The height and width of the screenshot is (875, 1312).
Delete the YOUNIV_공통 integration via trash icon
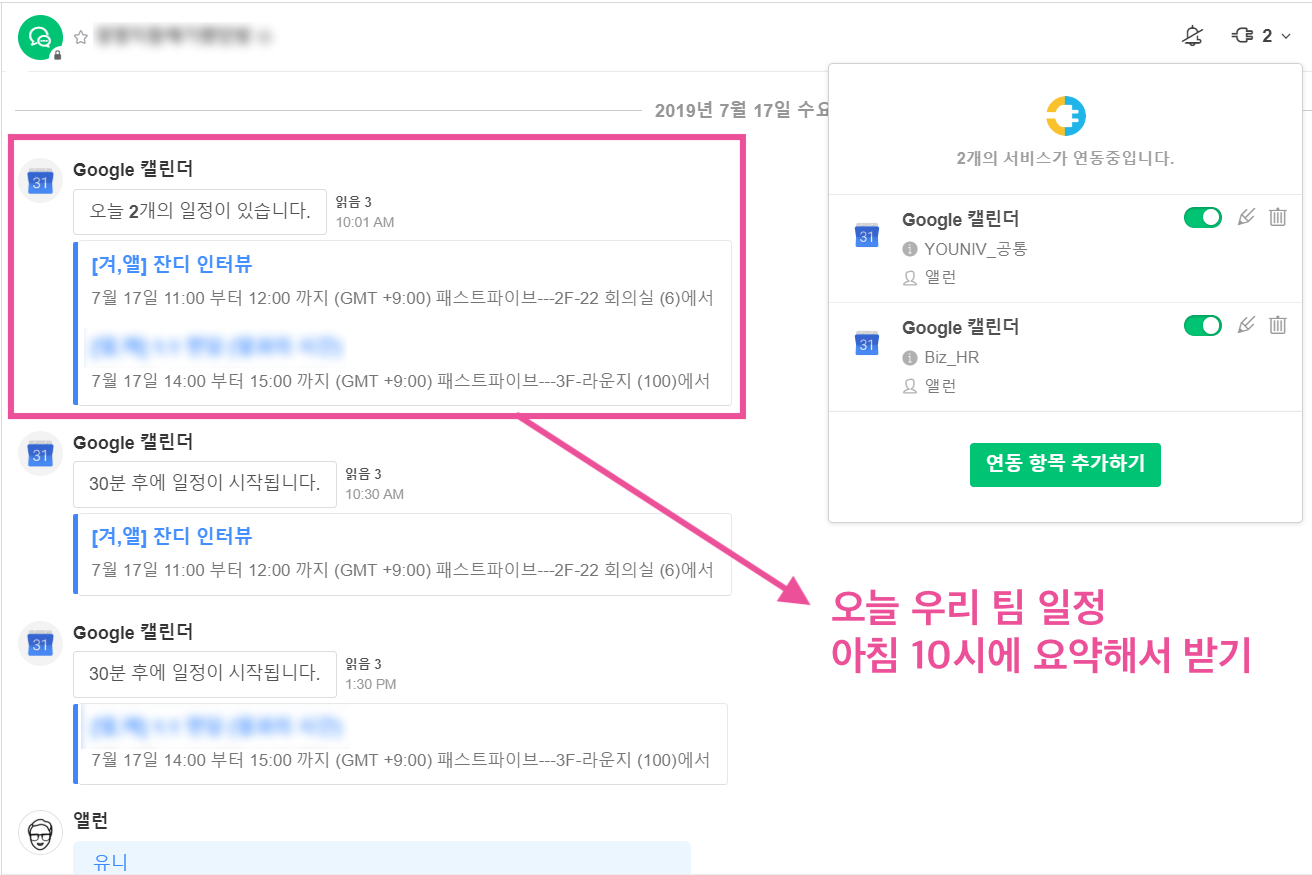click(x=1277, y=217)
